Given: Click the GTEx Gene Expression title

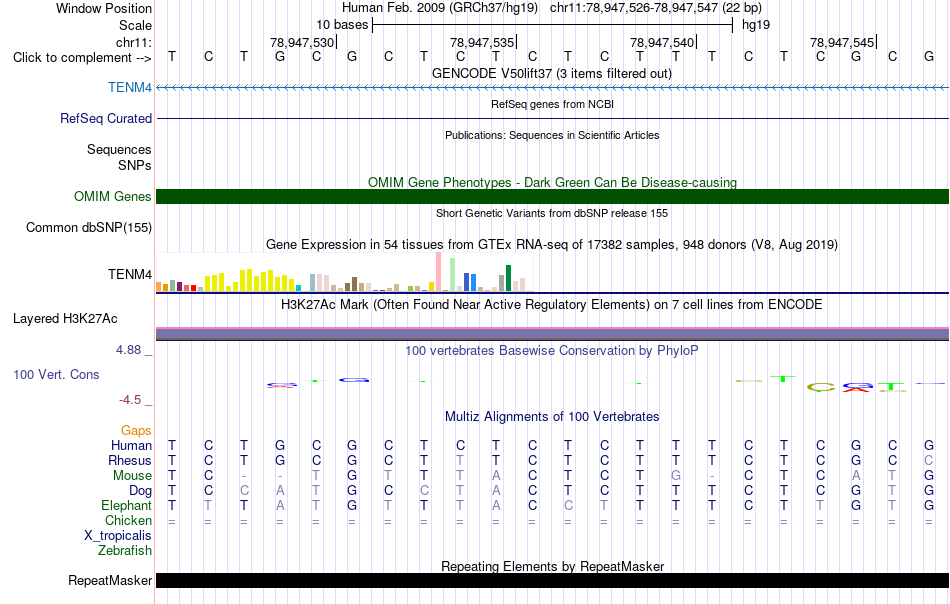Looking at the screenshot, I should click(x=552, y=244).
